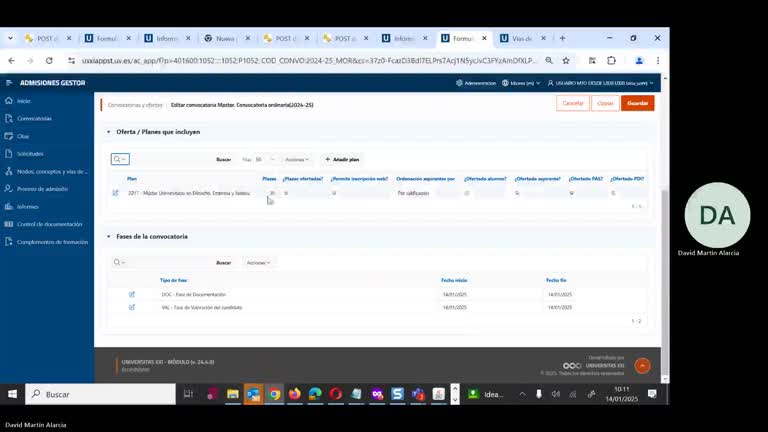Click Buscar in the Oferta section

(x=223, y=160)
